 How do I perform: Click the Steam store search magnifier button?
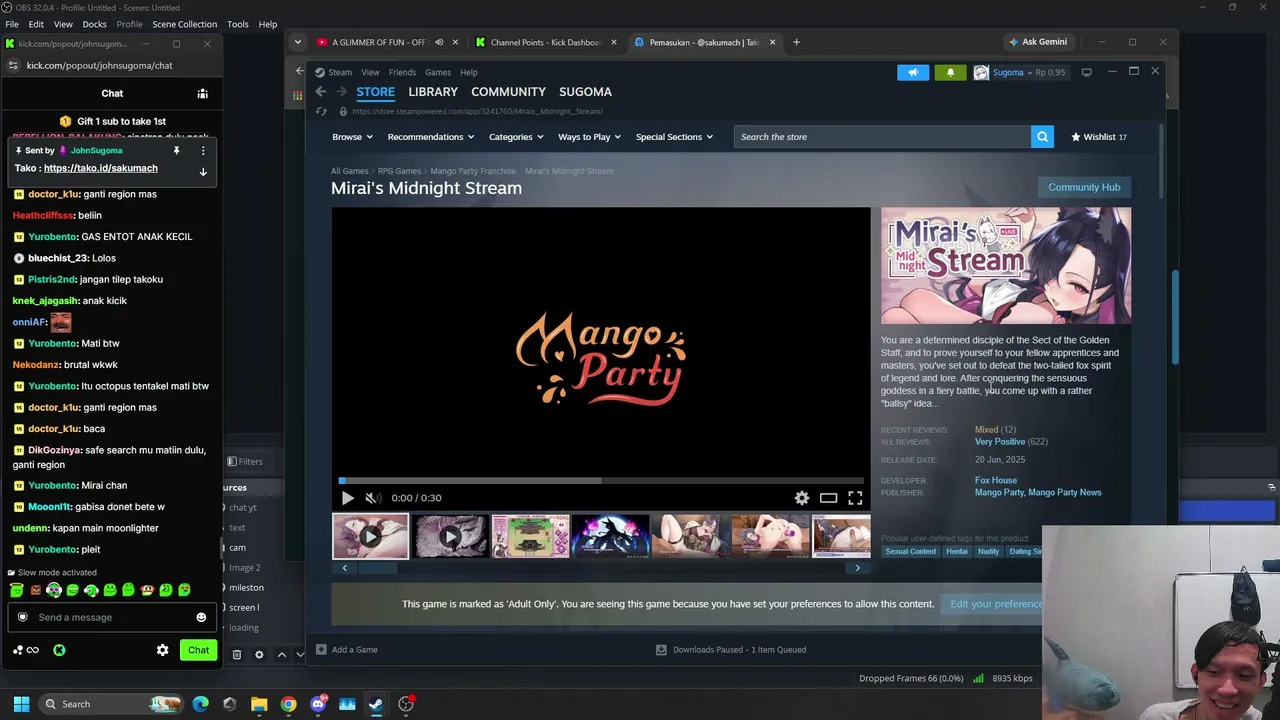click(x=1042, y=137)
